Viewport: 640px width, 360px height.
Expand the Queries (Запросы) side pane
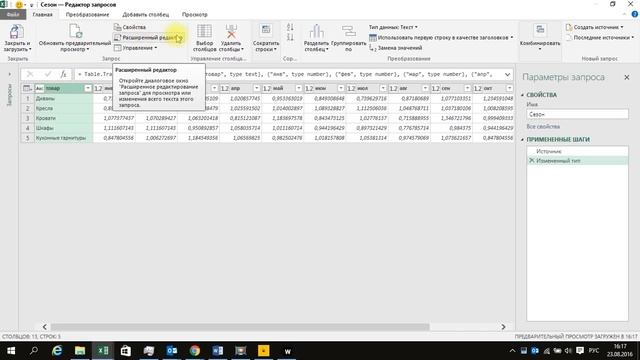click(9, 74)
